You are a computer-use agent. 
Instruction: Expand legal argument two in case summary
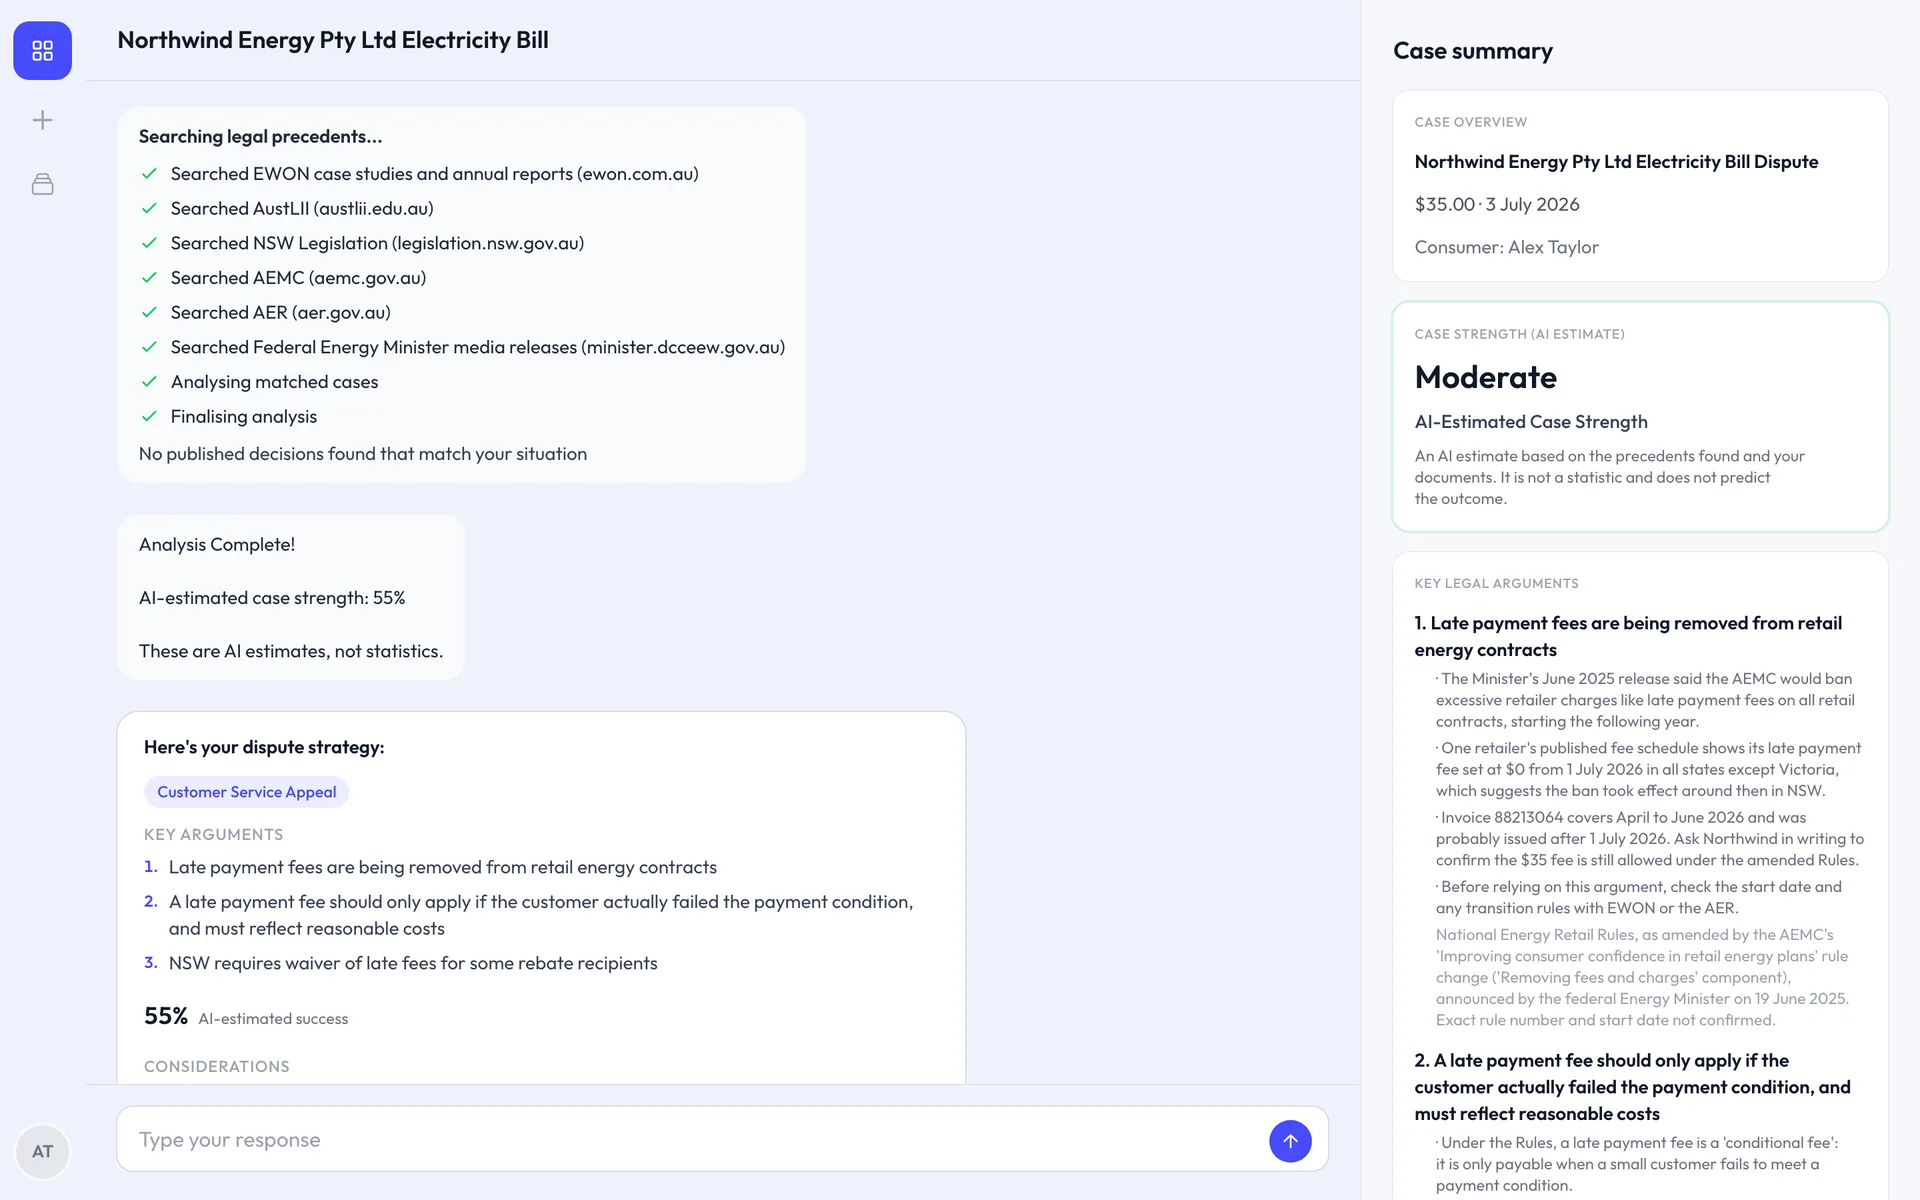click(x=1632, y=1087)
